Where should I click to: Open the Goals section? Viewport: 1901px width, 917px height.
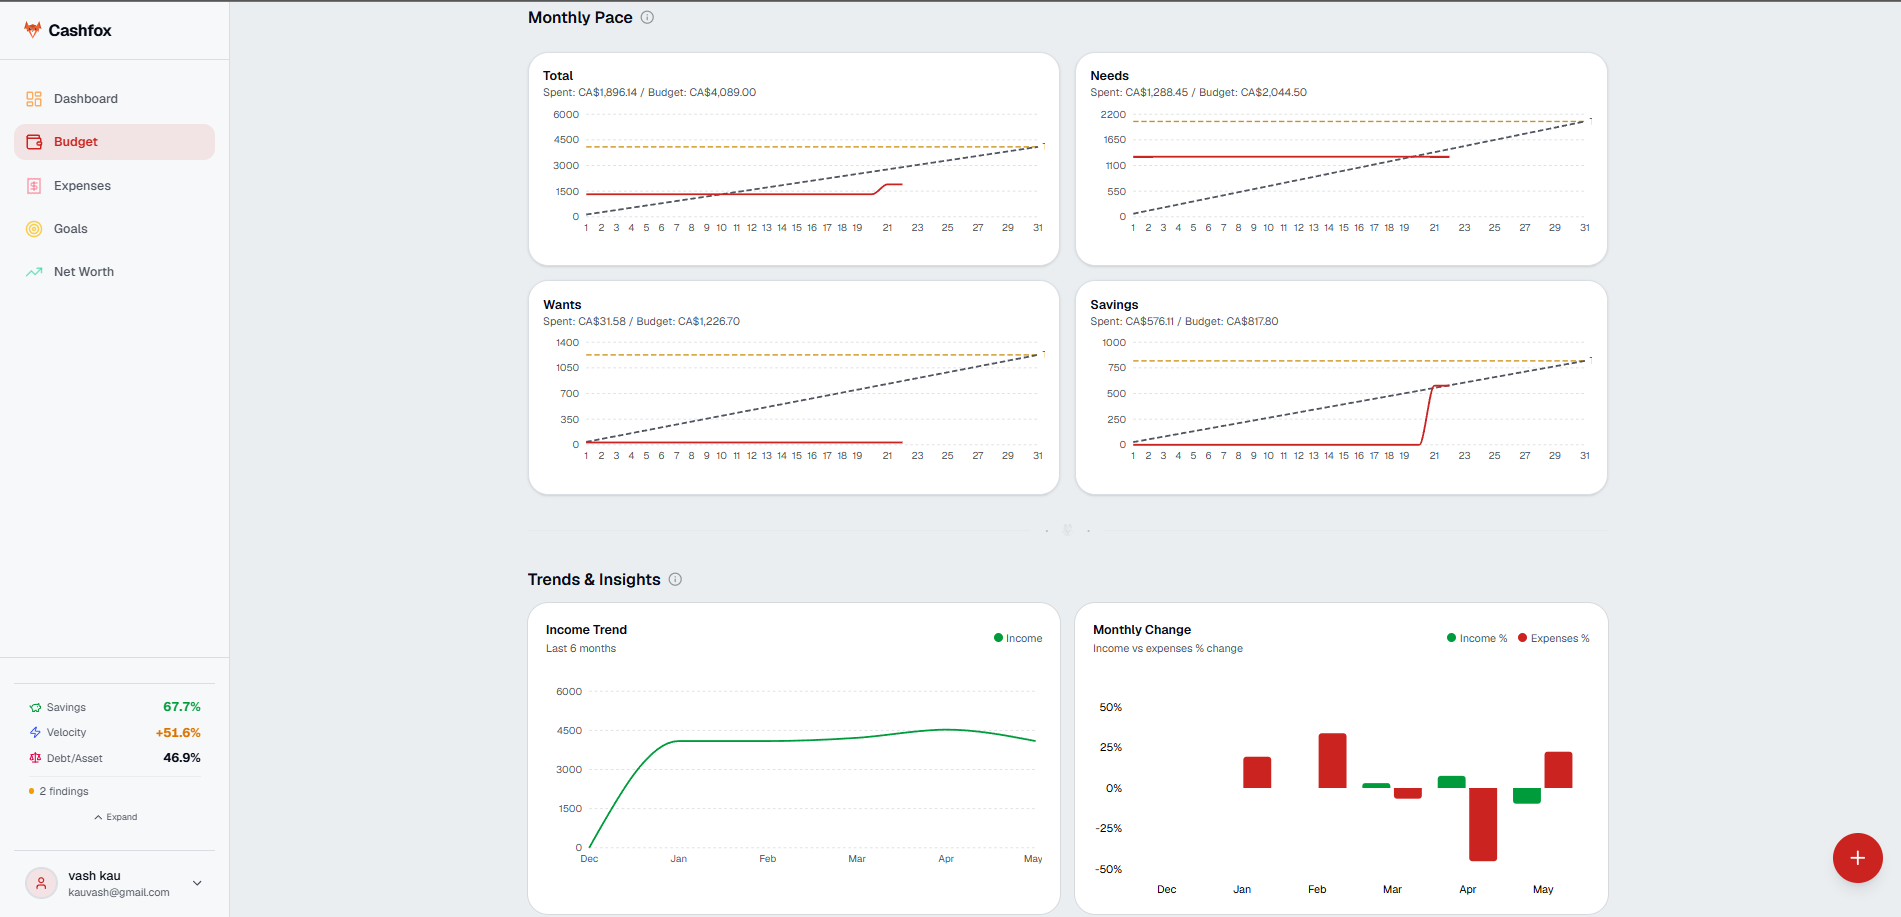114,229
